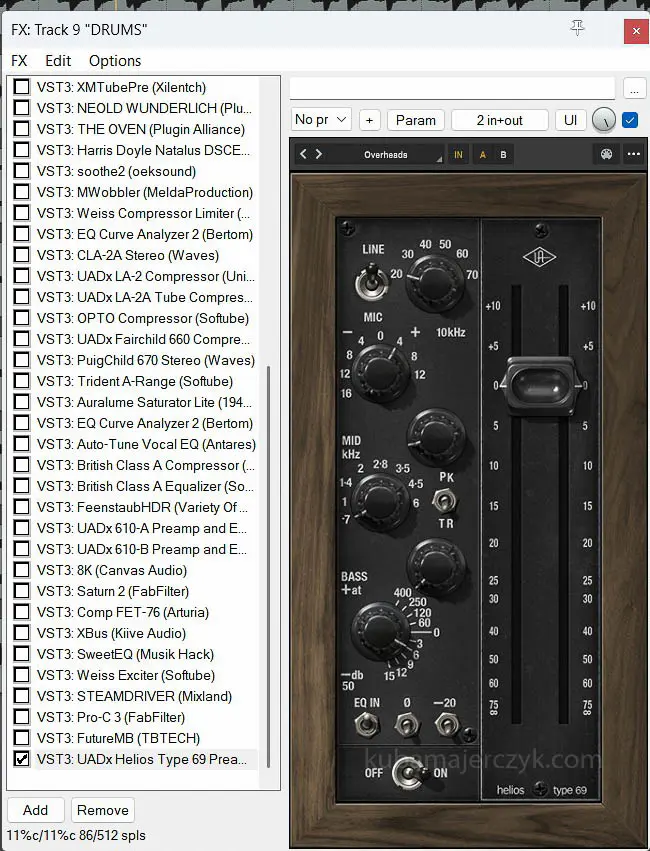This screenshot has height=851, width=650.
Task: Select the B comparison slot
Action: 503,155
